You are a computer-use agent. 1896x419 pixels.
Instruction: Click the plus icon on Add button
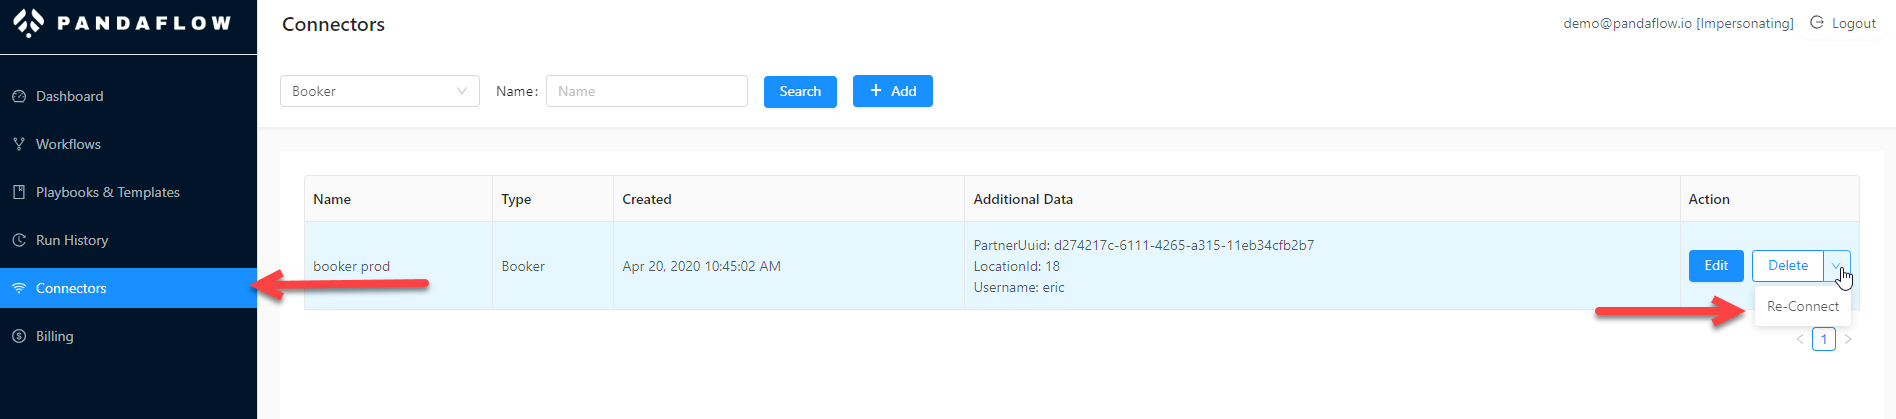(x=876, y=90)
